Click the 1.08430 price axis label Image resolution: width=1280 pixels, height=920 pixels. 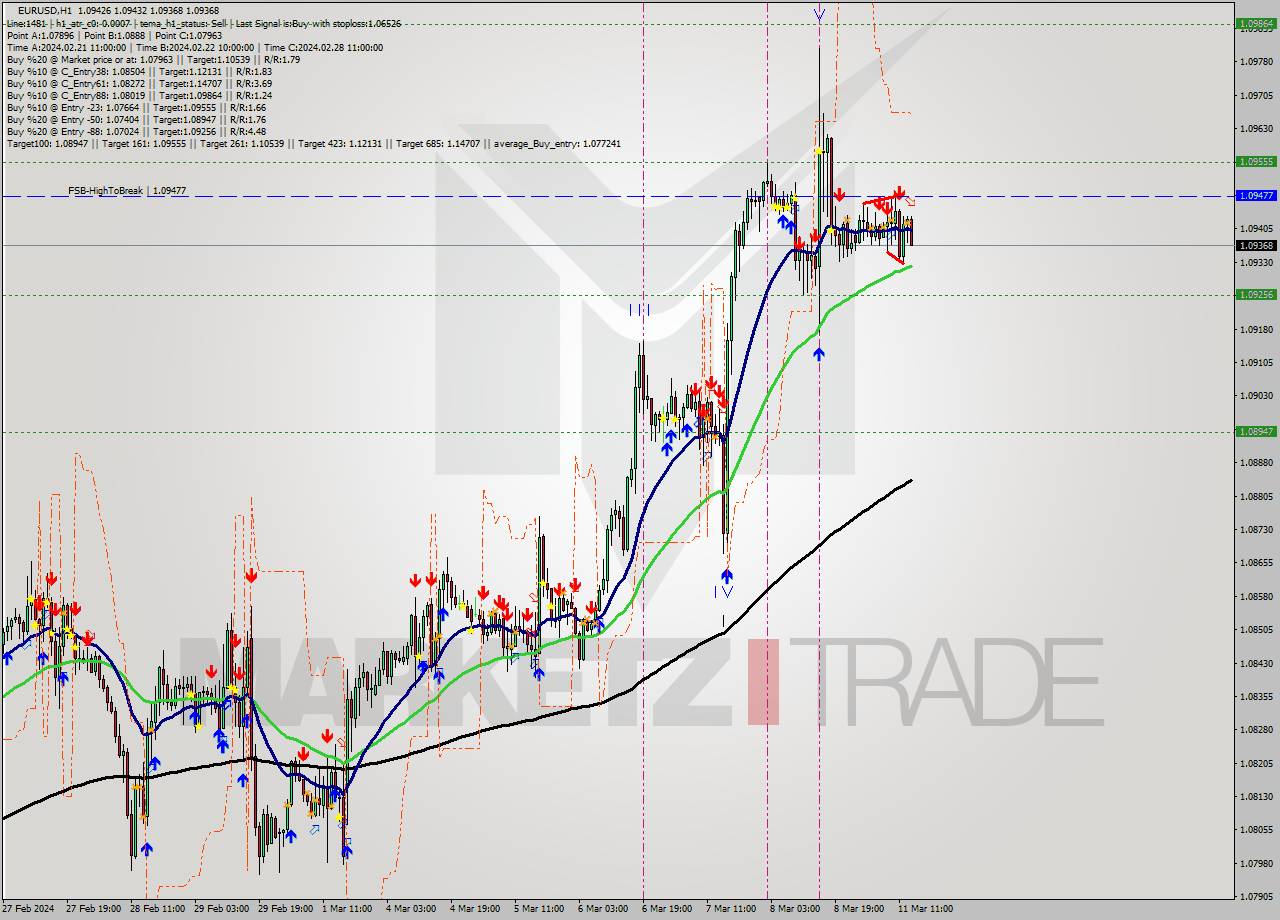pyautogui.click(x=1255, y=663)
